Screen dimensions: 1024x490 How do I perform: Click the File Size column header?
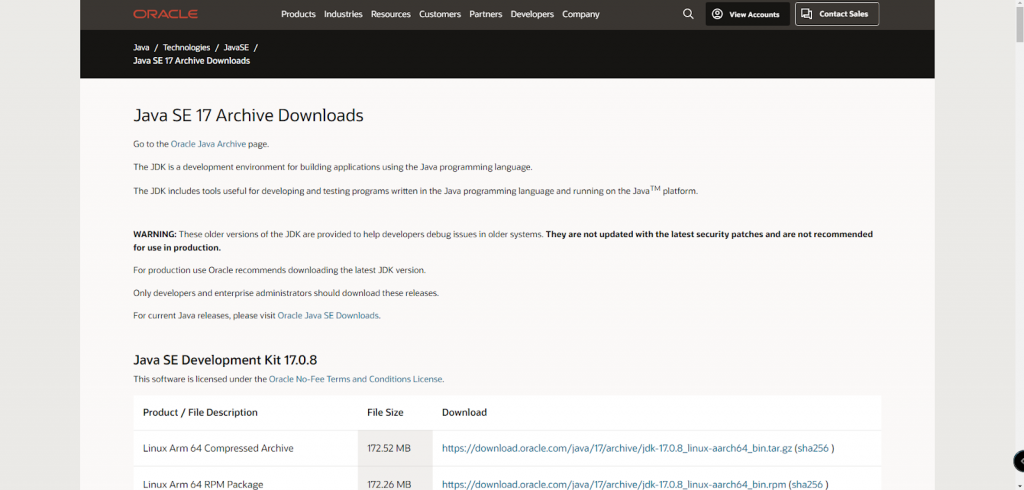point(385,412)
